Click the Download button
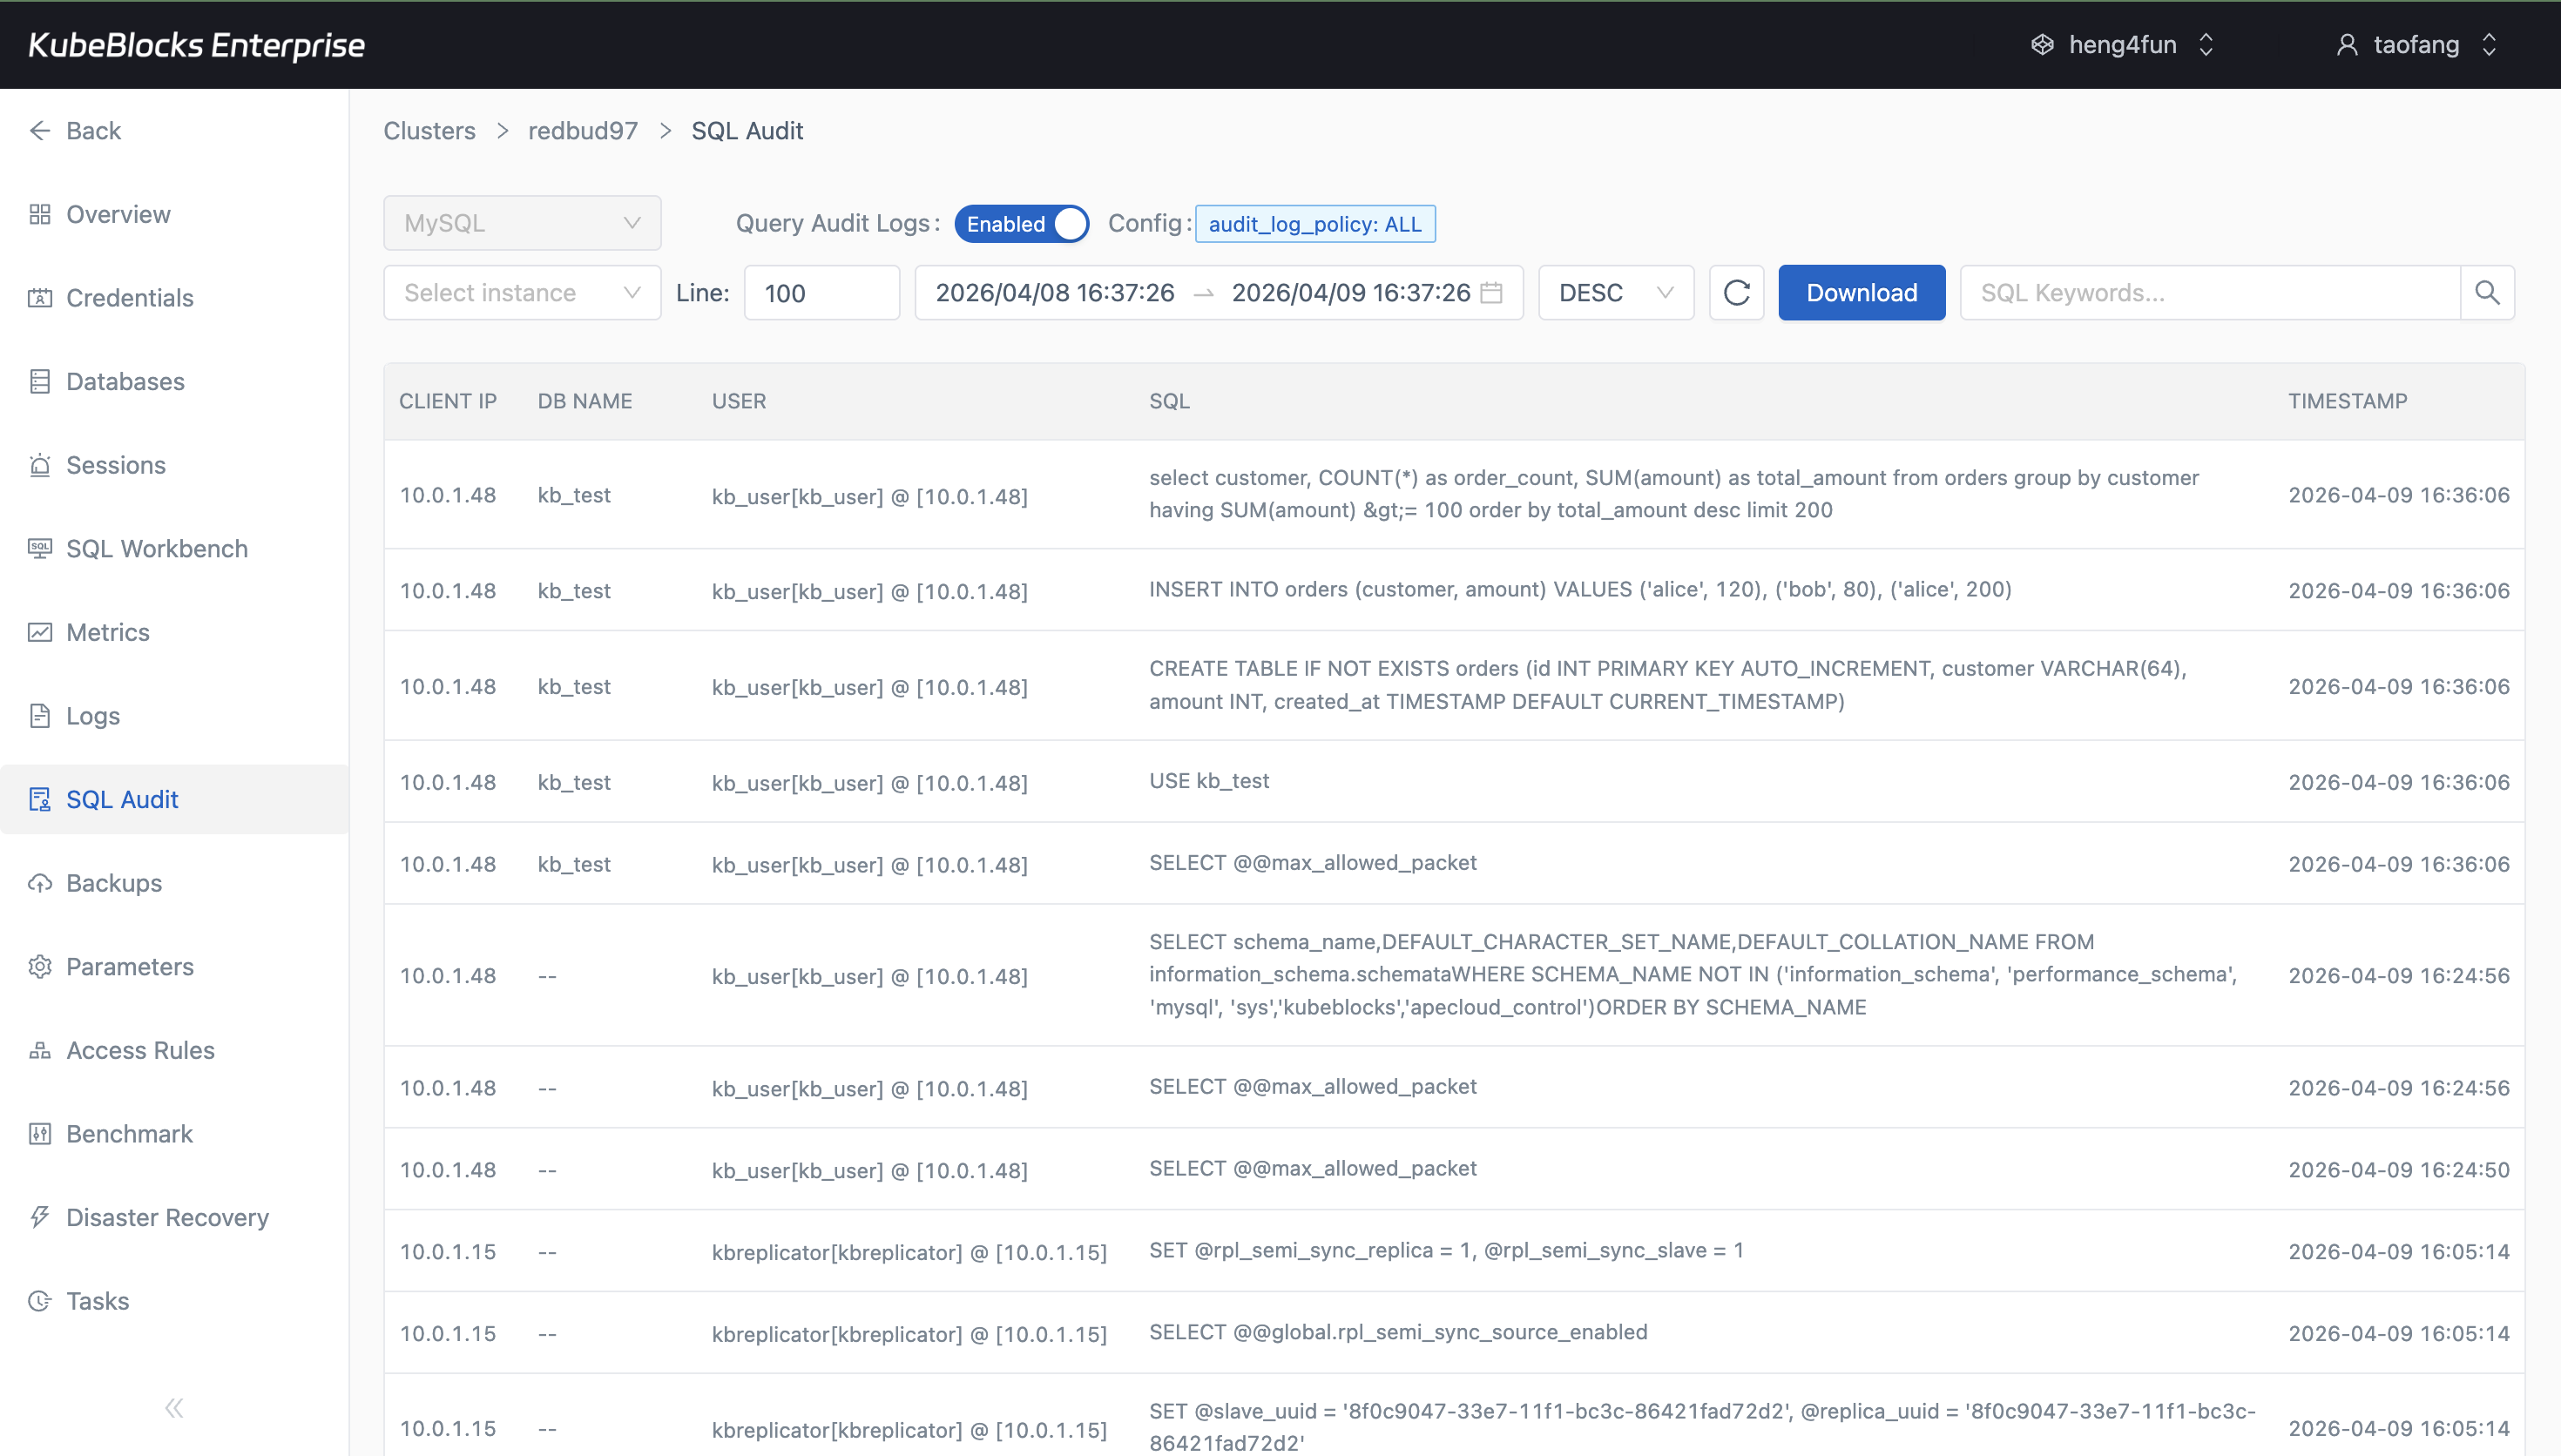This screenshot has width=2561, height=1456. pos(1861,292)
